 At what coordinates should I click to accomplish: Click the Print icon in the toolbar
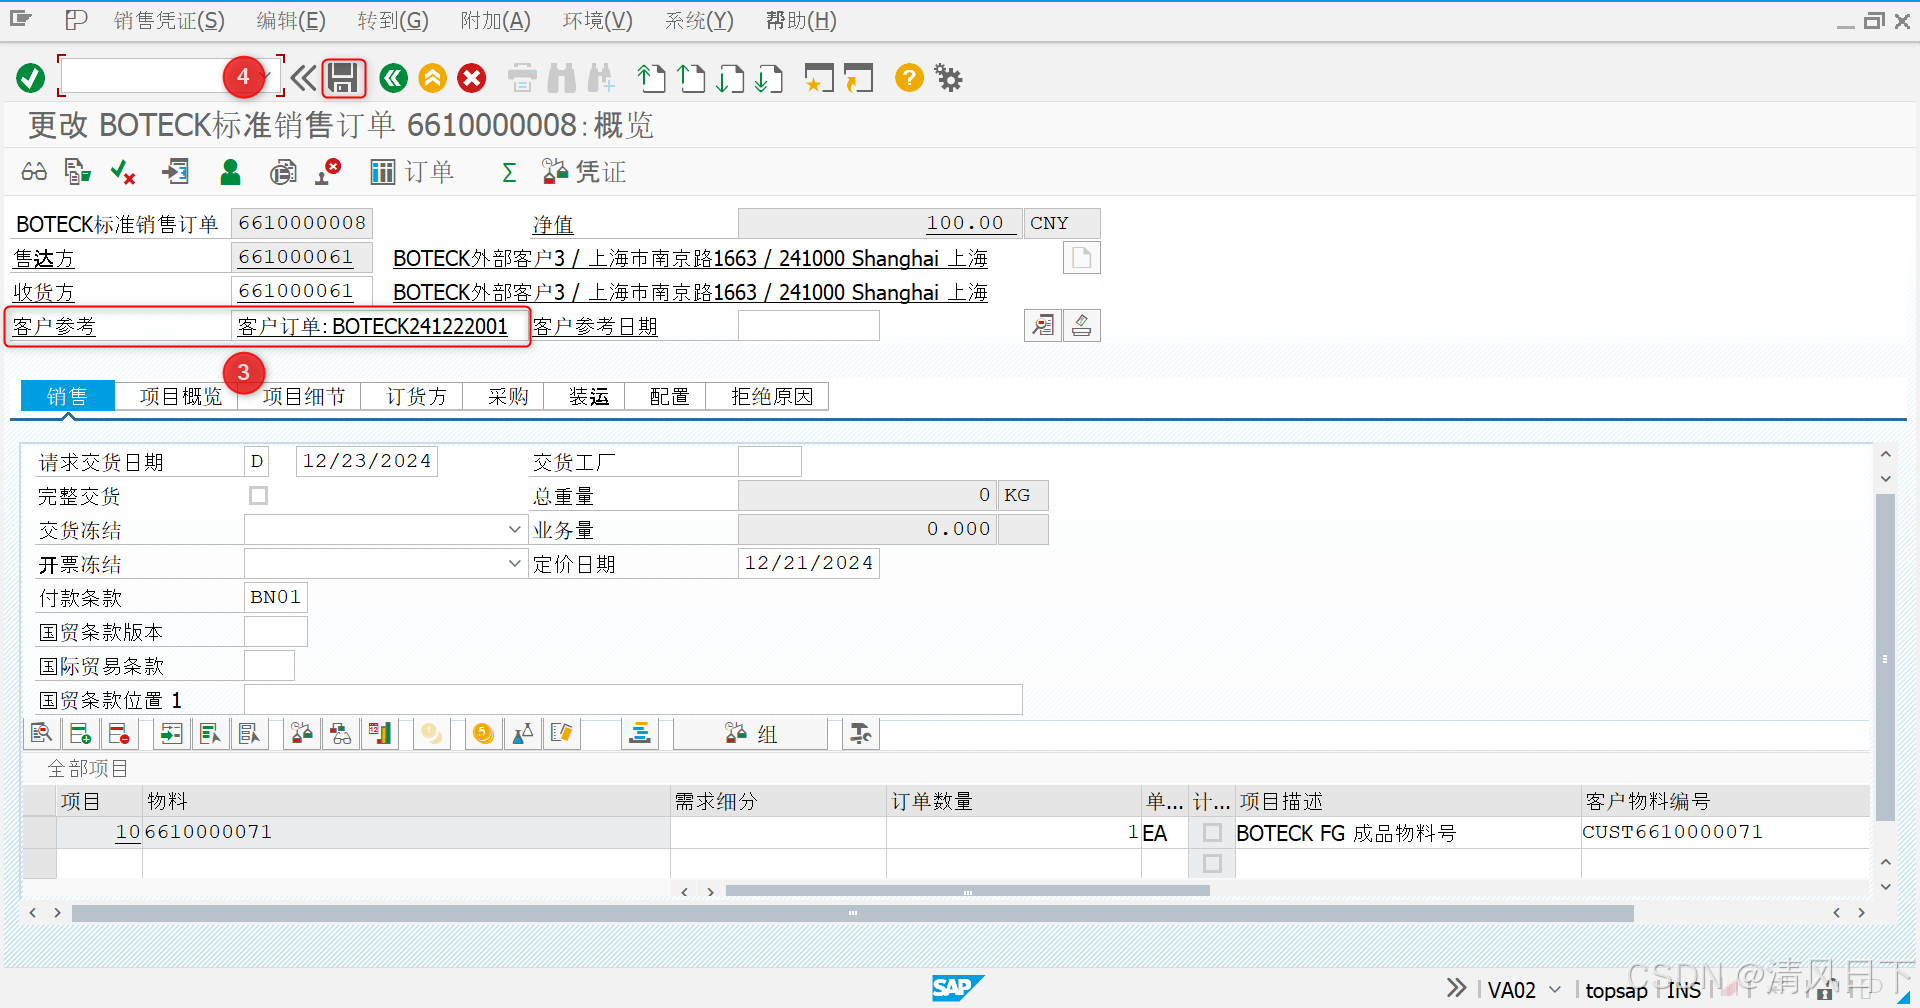click(522, 78)
